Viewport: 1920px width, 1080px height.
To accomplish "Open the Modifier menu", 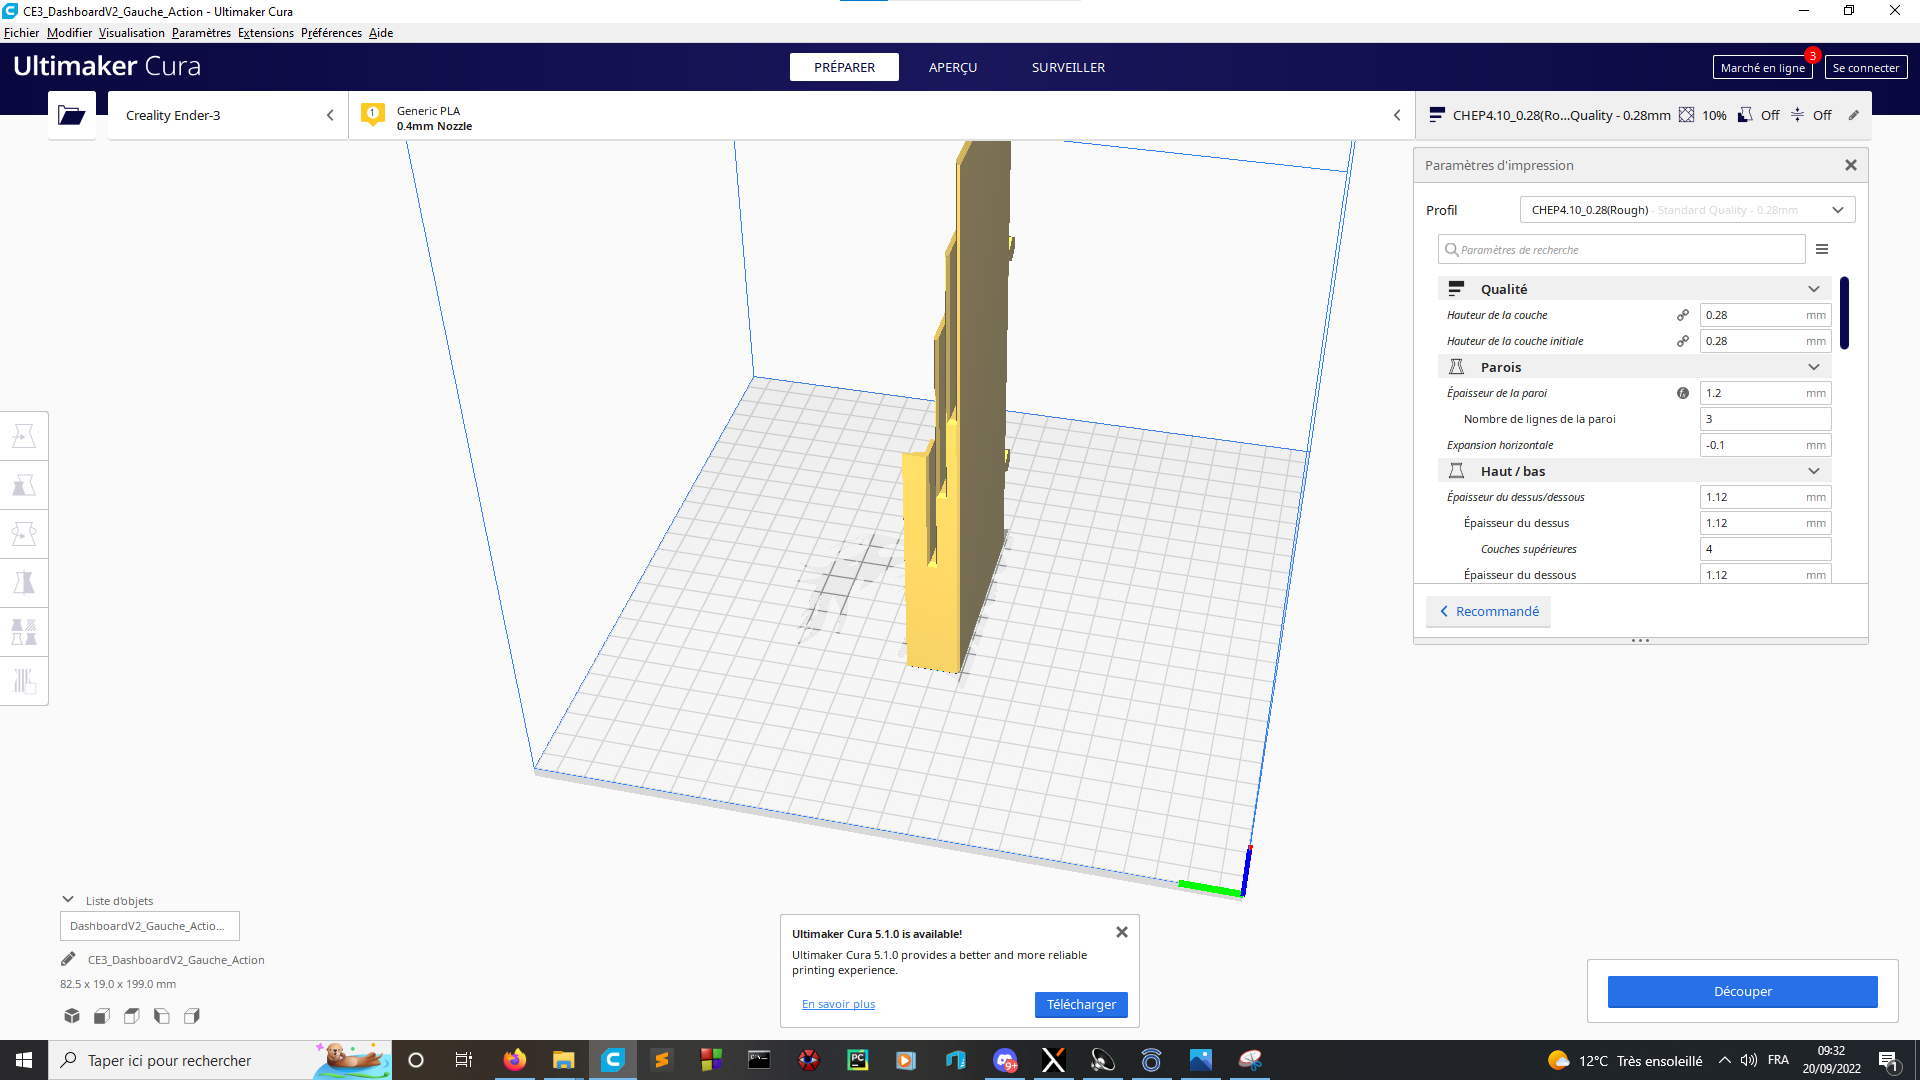I will [69, 33].
